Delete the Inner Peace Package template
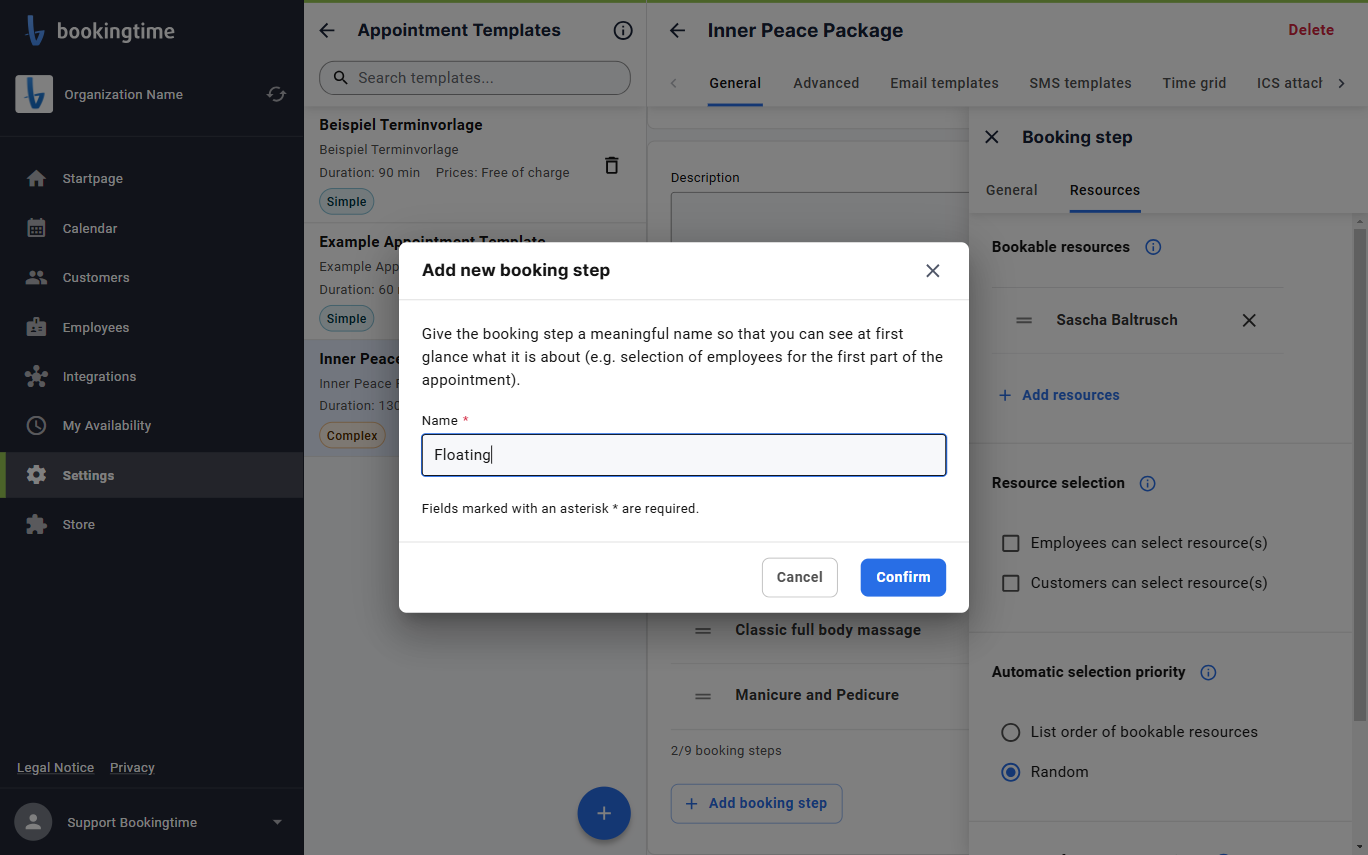This screenshot has height=855, width=1368. pos(1311,30)
